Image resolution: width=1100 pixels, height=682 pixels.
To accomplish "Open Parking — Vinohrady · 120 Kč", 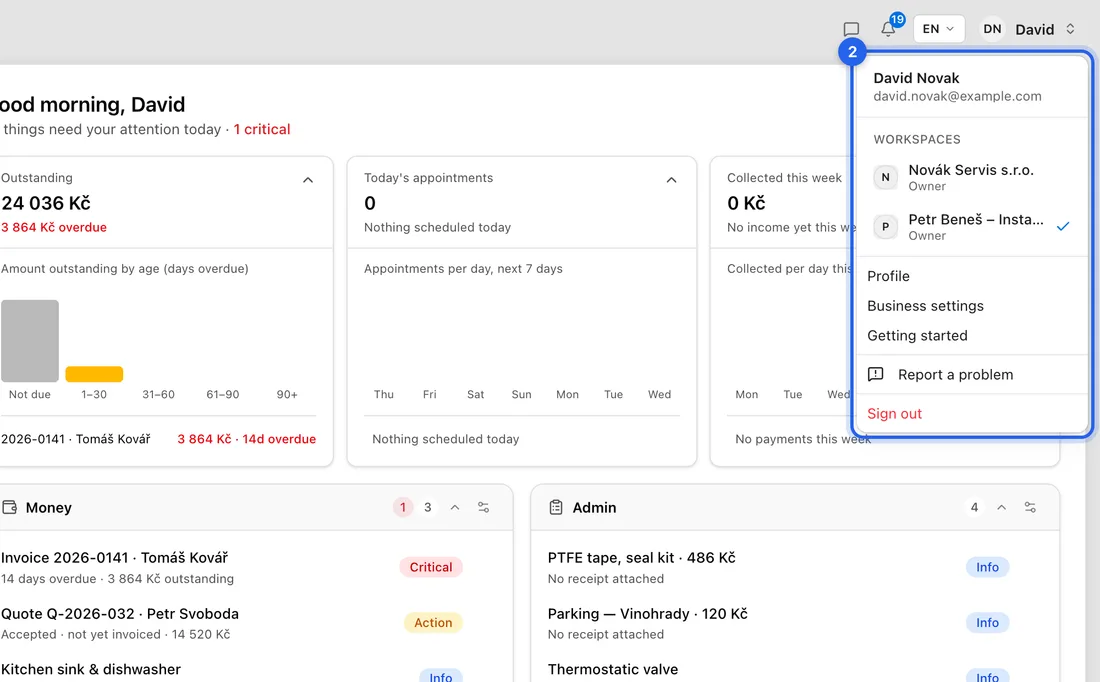I will pyautogui.click(x=648, y=614).
